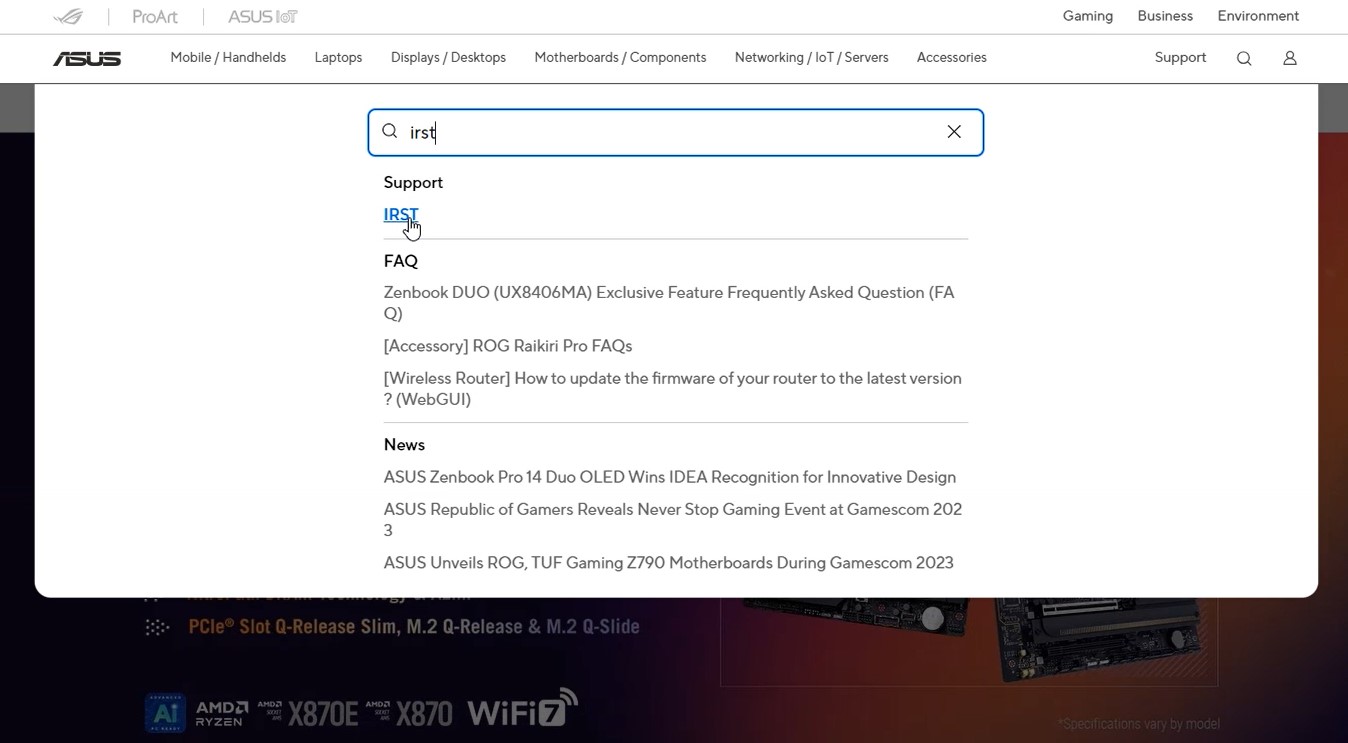The image size is (1348, 743).
Task: Go to the Environment link
Action: click(x=1258, y=16)
